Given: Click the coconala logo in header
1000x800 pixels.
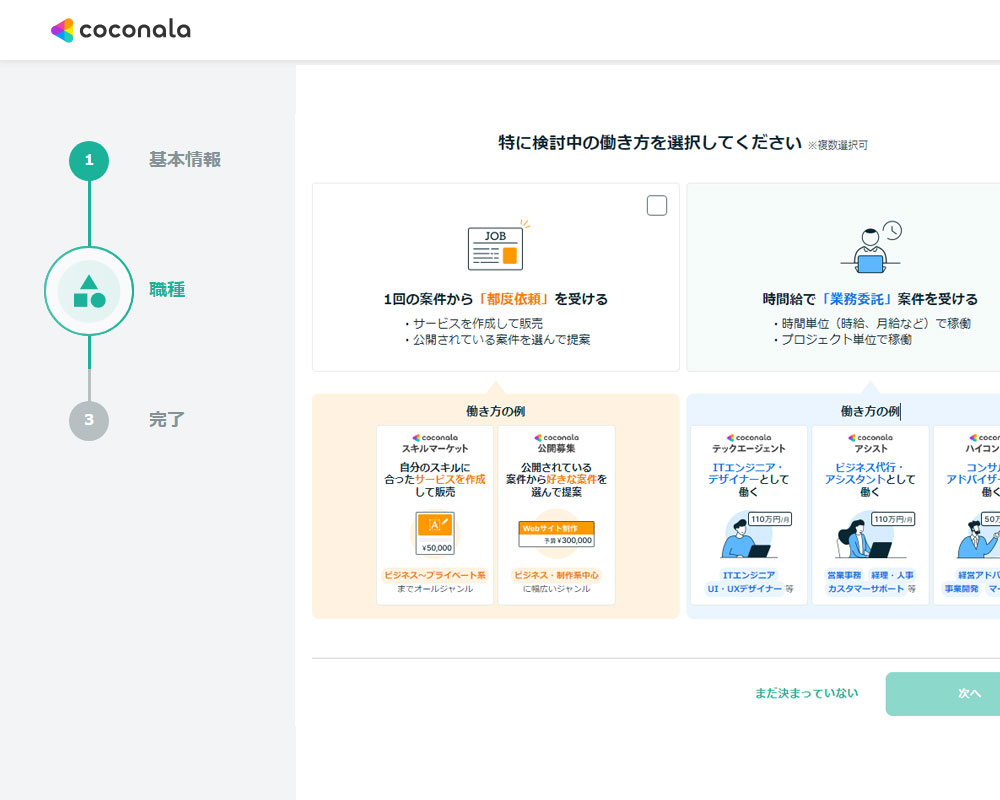Looking at the screenshot, I should (120, 30).
